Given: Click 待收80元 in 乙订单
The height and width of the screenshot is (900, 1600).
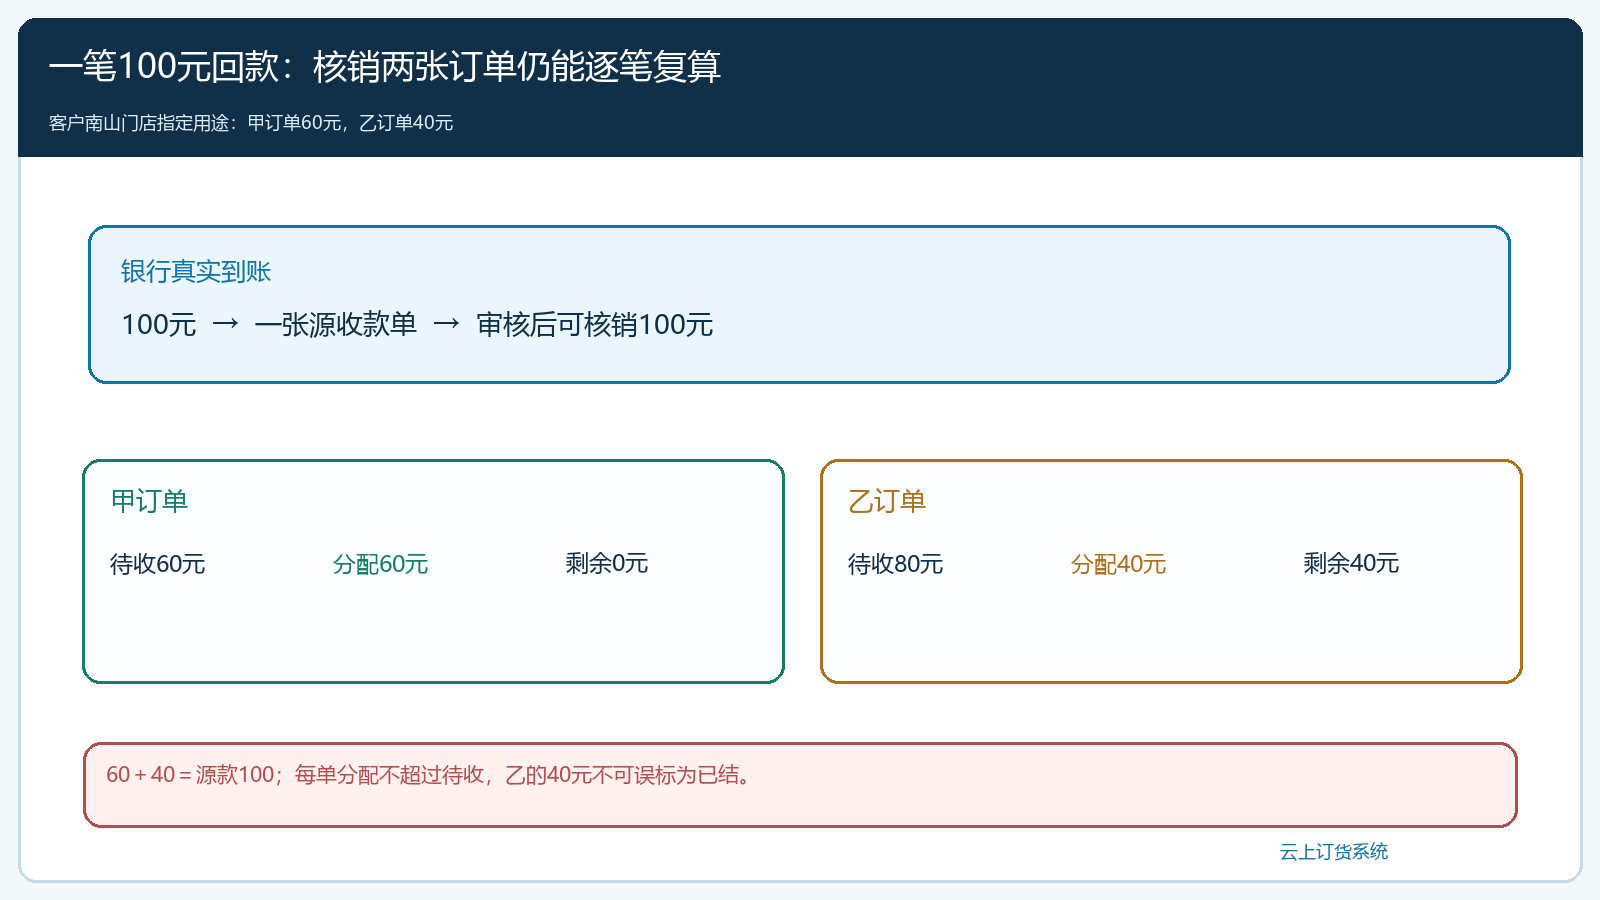Looking at the screenshot, I should [896, 564].
